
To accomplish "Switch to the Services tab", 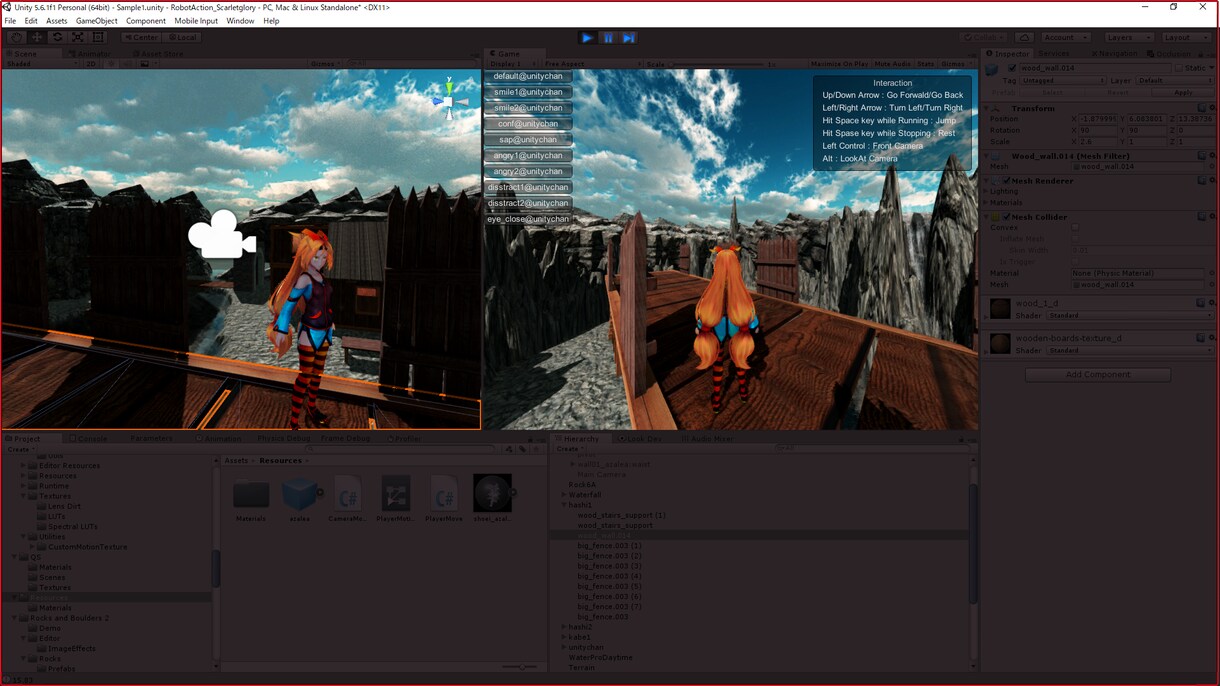I will pos(1053,54).
